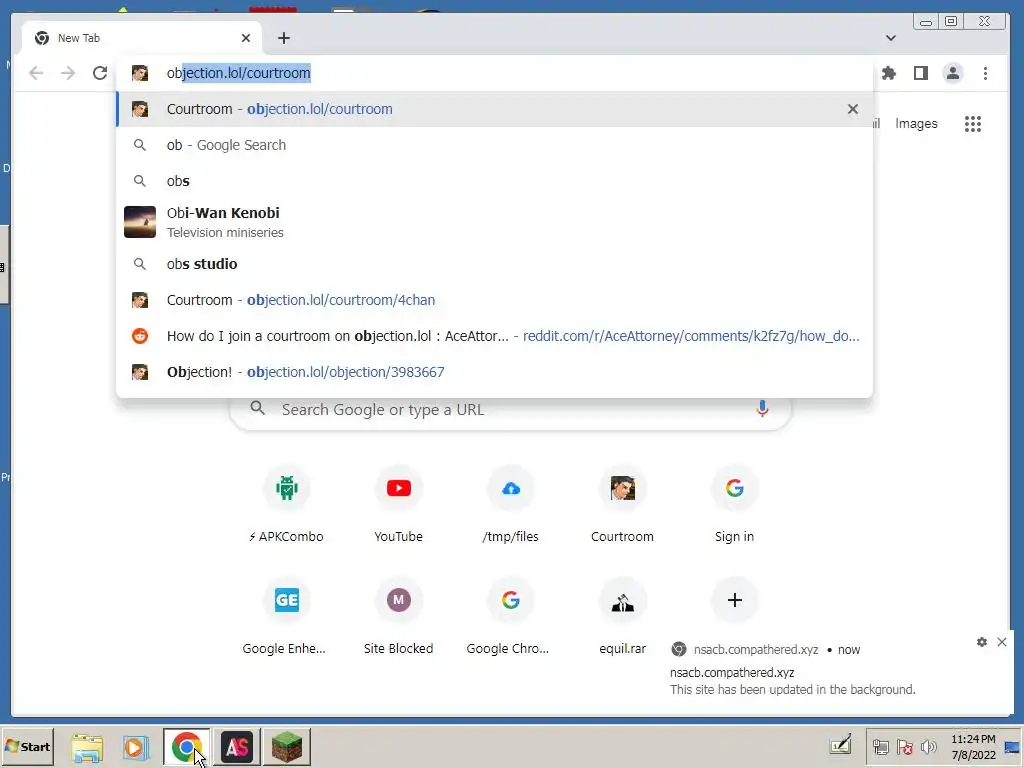The width and height of the screenshot is (1024, 768).
Task: Remove the Courtroom suggestion with X
Action: click(852, 109)
